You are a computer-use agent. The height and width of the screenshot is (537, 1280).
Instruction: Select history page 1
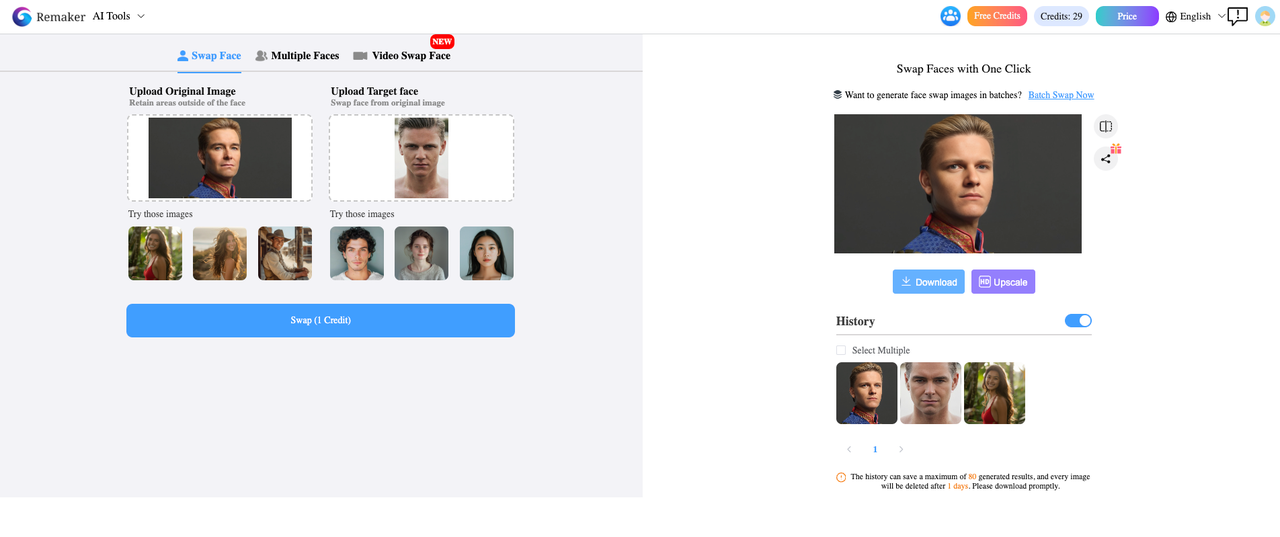pyautogui.click(x=875, y=450)
